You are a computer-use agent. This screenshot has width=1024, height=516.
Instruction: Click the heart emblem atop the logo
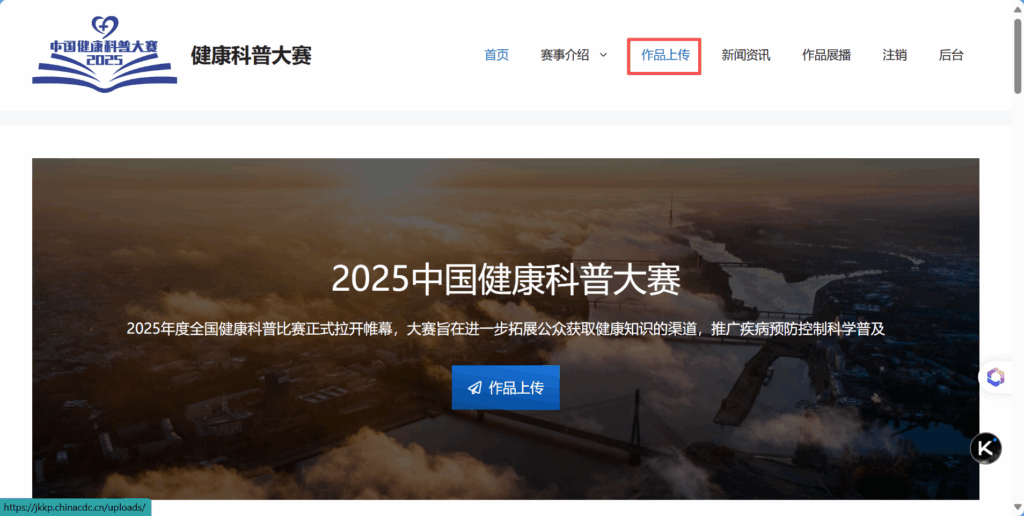pyautogui.click(x=104, y=27)
